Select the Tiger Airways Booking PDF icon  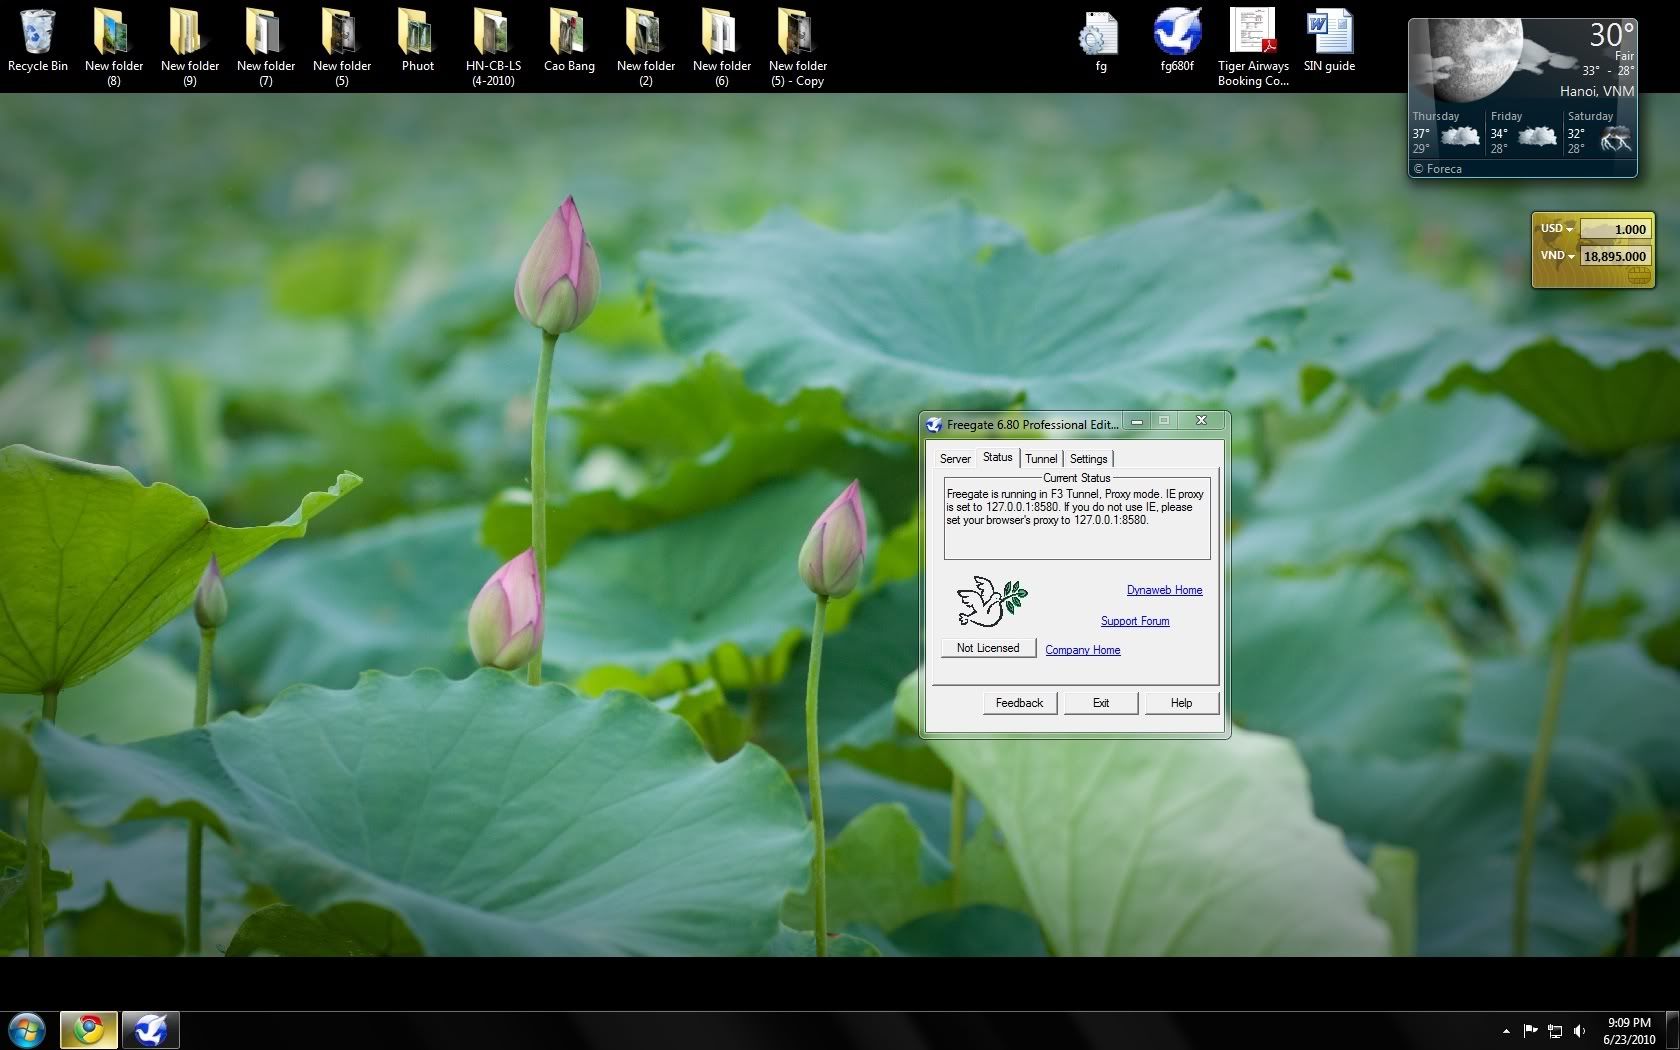click(1253, 46)
